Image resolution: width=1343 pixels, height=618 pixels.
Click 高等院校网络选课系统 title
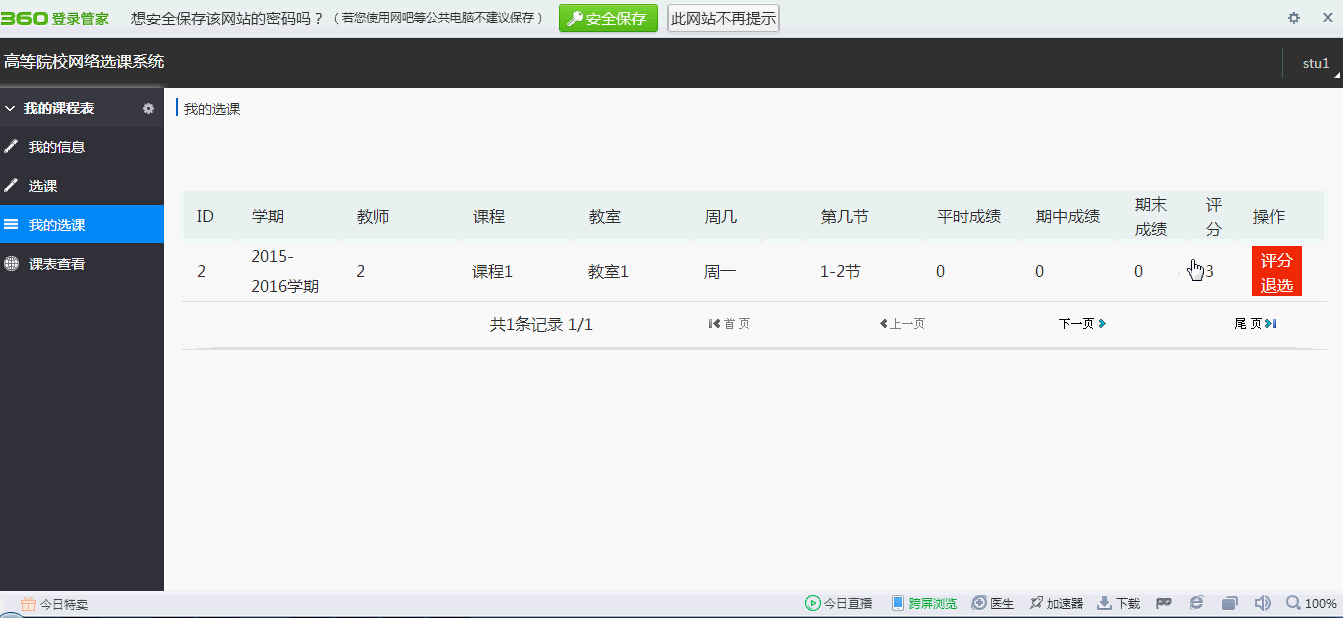point(84,62)
